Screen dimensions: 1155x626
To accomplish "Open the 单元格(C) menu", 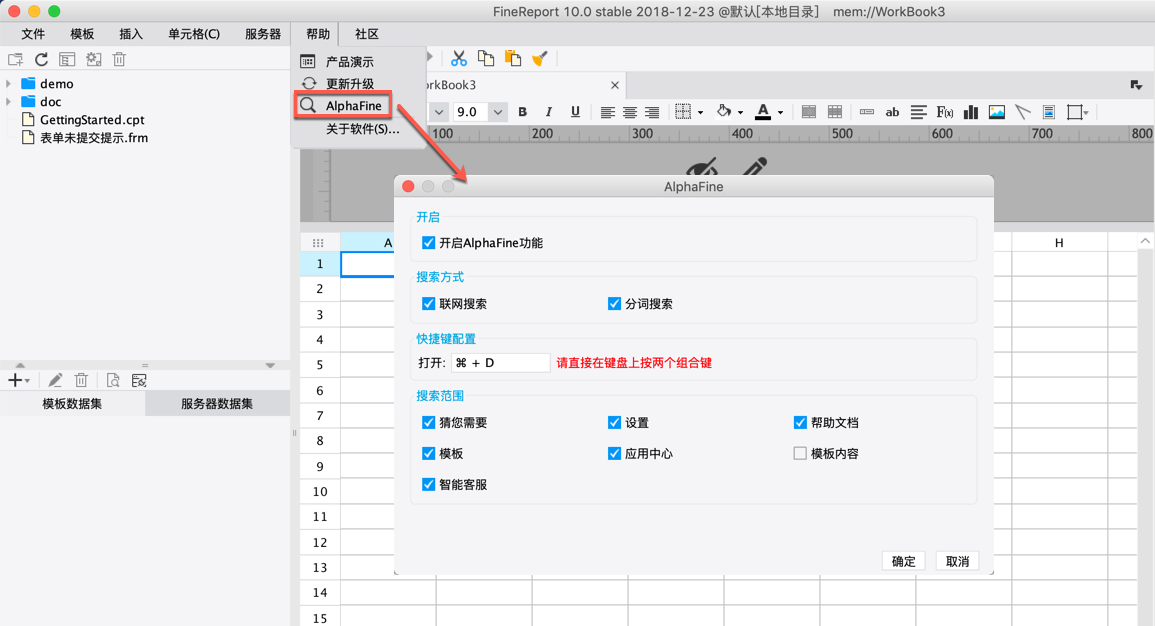I will pyautogui.click(x=194, y=34).
